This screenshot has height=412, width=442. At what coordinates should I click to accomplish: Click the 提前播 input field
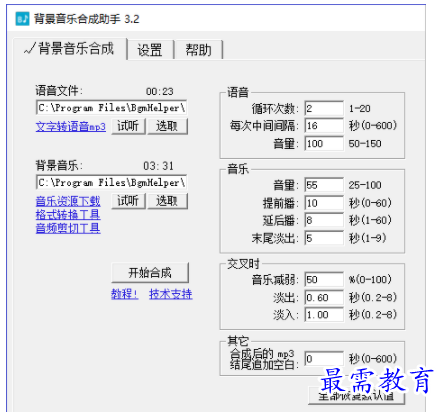pyautogui.click(x=324, y=203)
